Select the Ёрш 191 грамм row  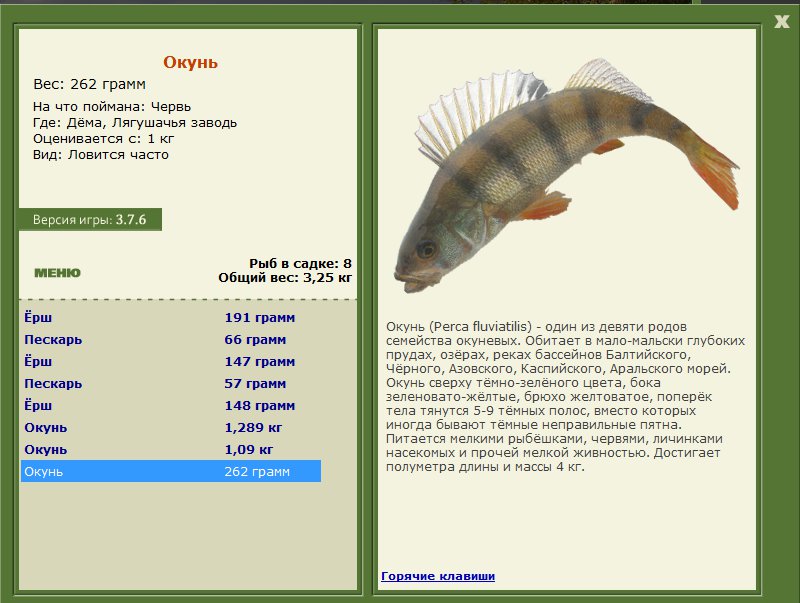[x=171, y=317]
